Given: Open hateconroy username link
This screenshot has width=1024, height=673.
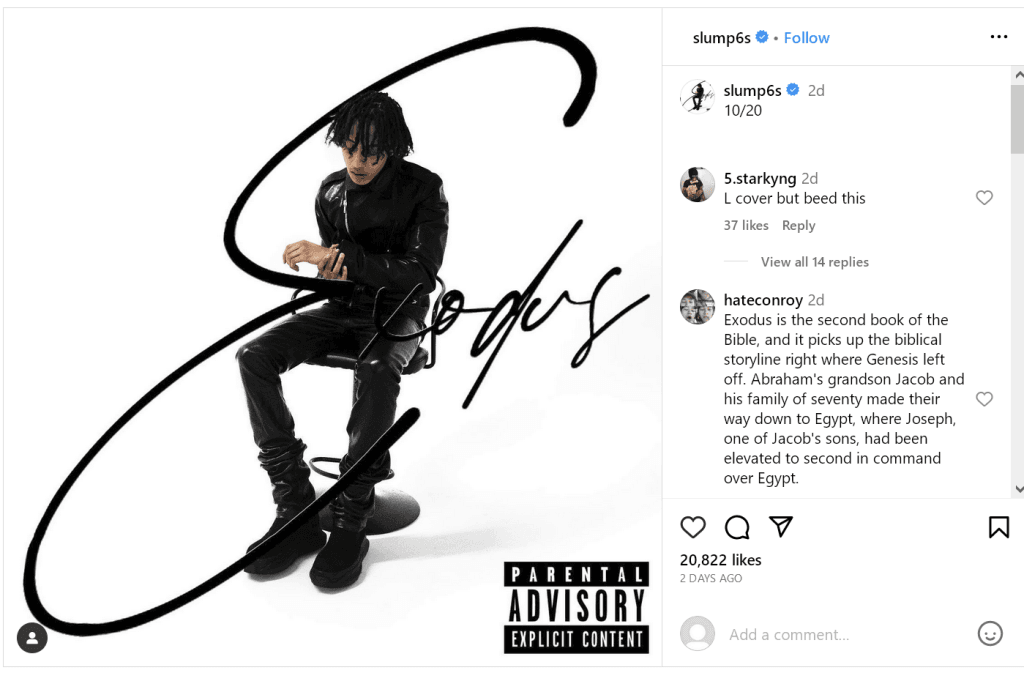Looking at the screenshot, I should (763, 300).
